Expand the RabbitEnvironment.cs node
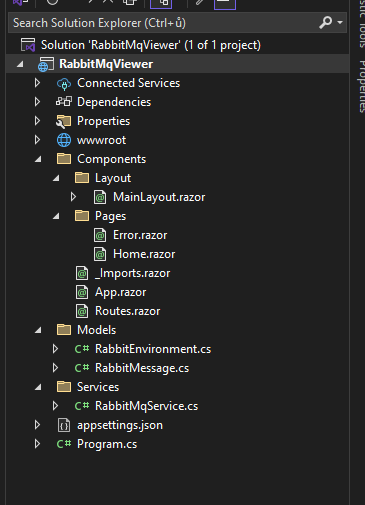Screen dimensions: 365x505 [x=55, y=349]
